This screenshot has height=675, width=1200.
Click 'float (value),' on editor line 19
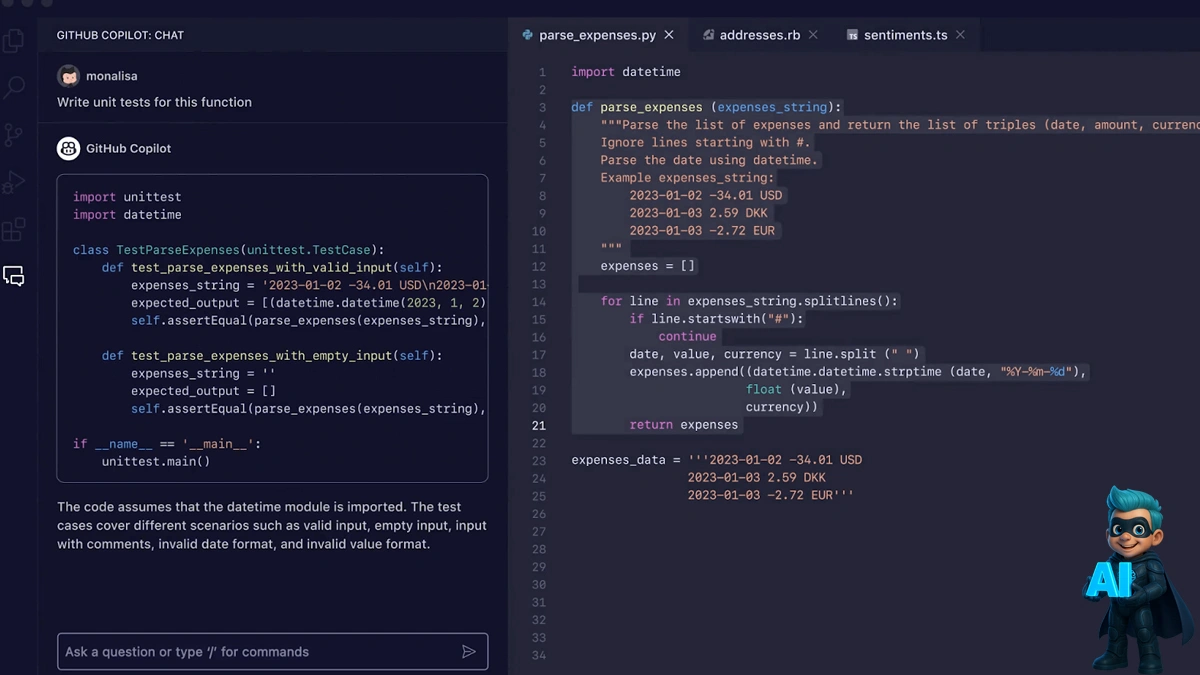click(x=797, y=390)
